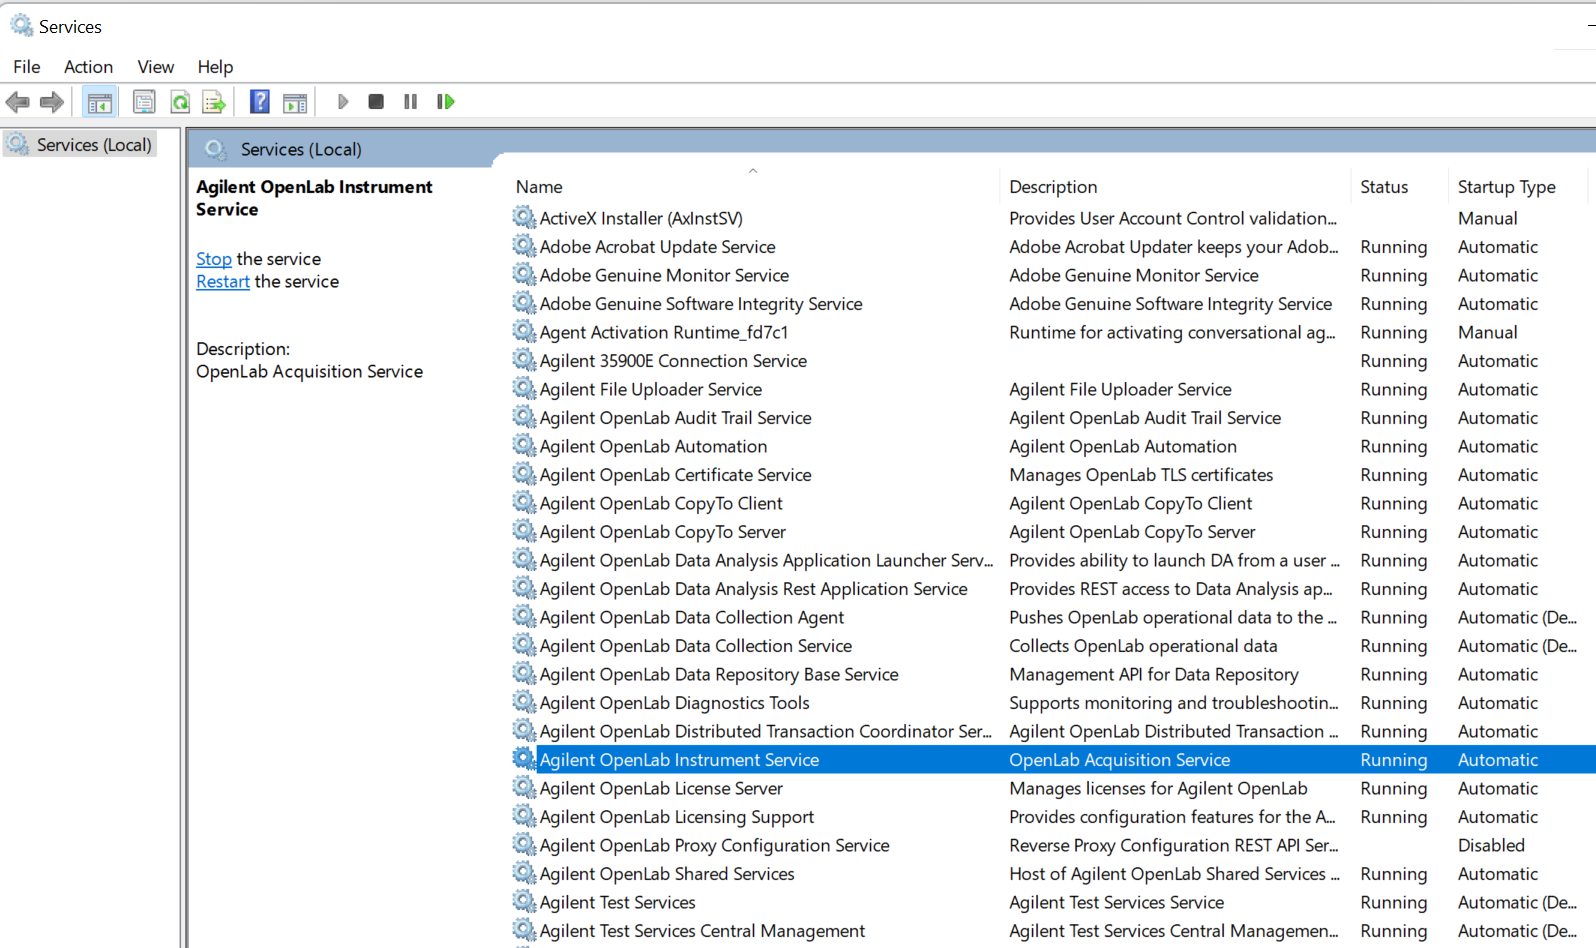
Task: Open the Properties toolbar icon
Action: click(144, 102)
